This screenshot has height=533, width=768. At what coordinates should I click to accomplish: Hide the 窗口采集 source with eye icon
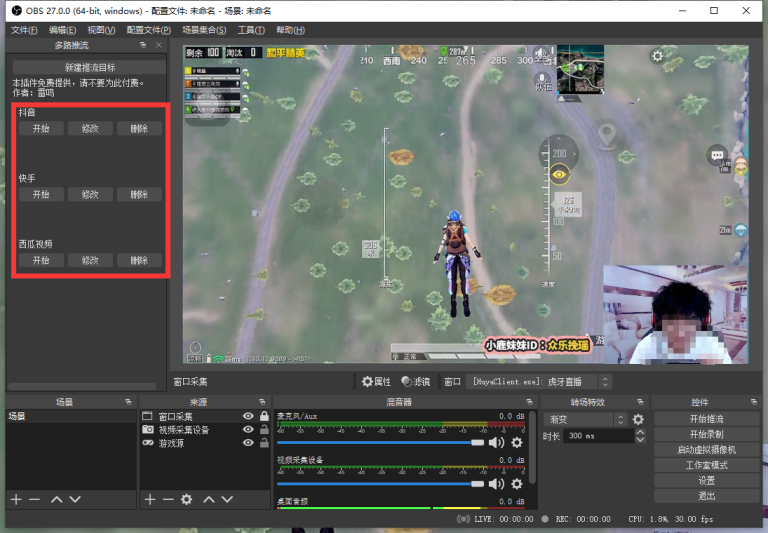[248, 416]
